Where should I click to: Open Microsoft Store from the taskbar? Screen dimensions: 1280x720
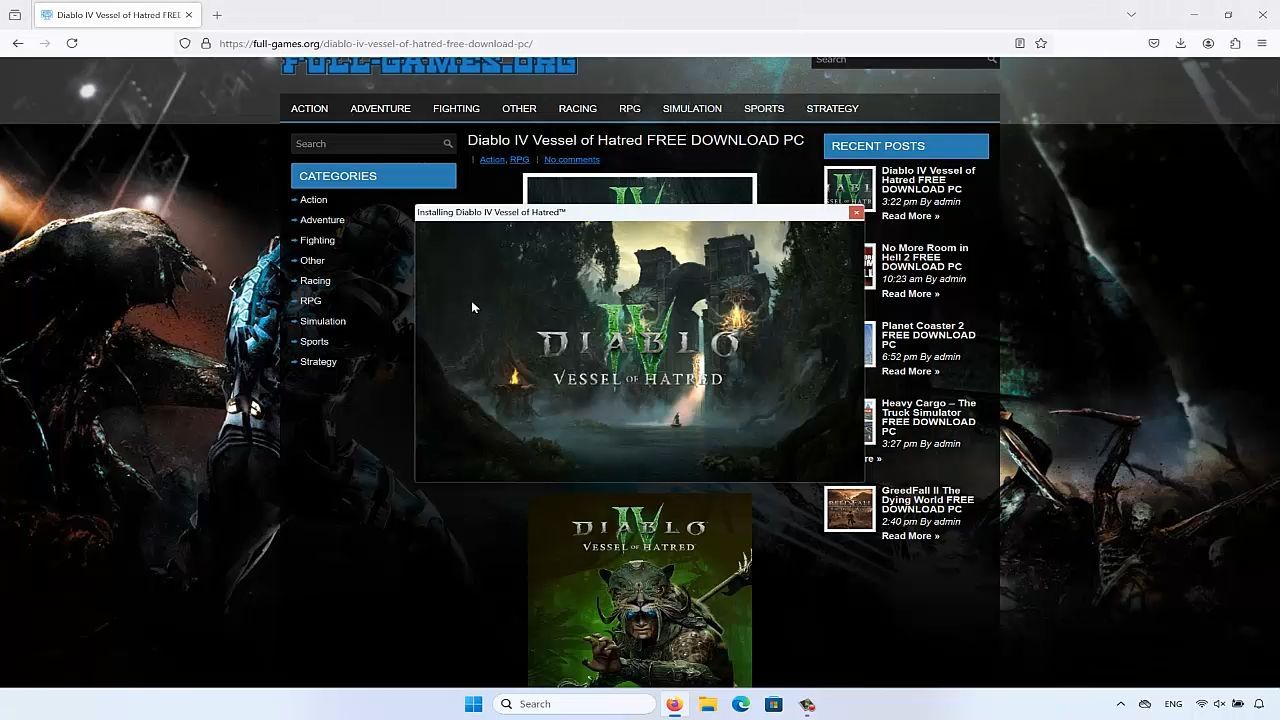click(x=774, y=704)
